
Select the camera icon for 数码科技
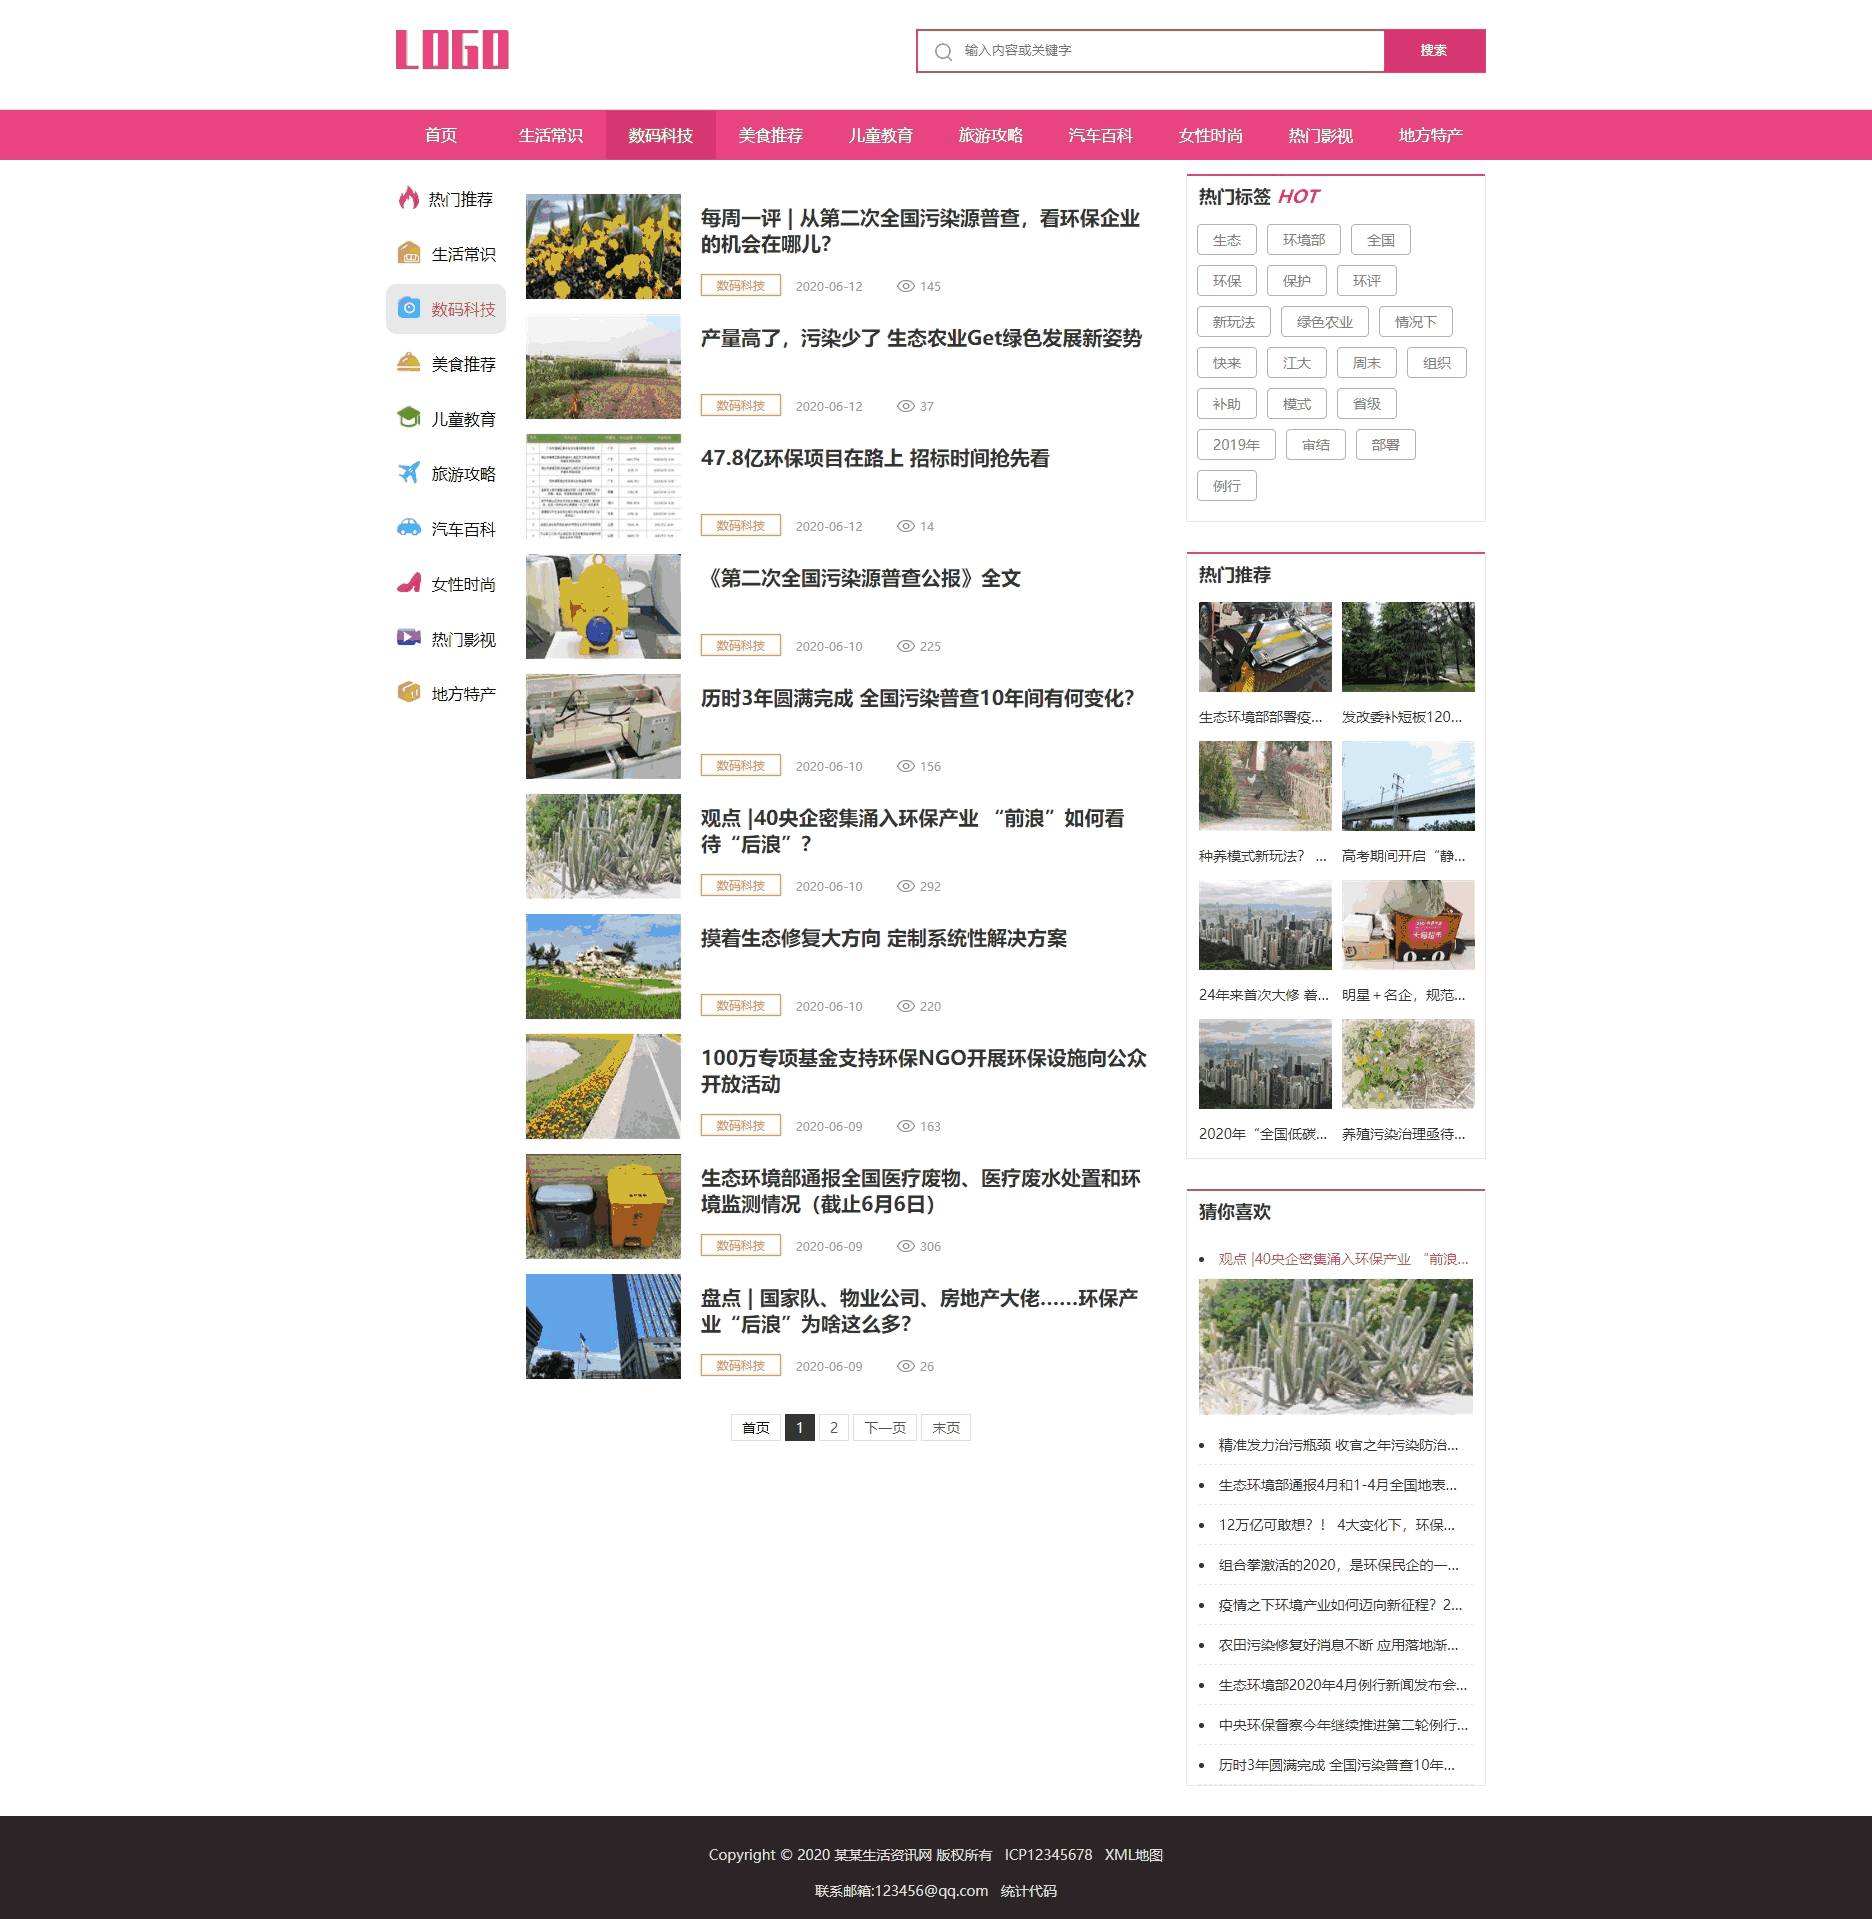coord(408,309)
